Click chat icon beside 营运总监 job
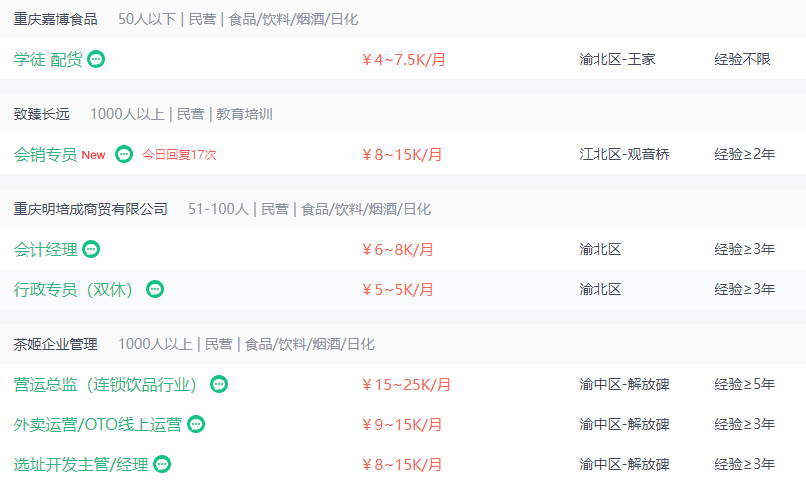 click(219, 384)
